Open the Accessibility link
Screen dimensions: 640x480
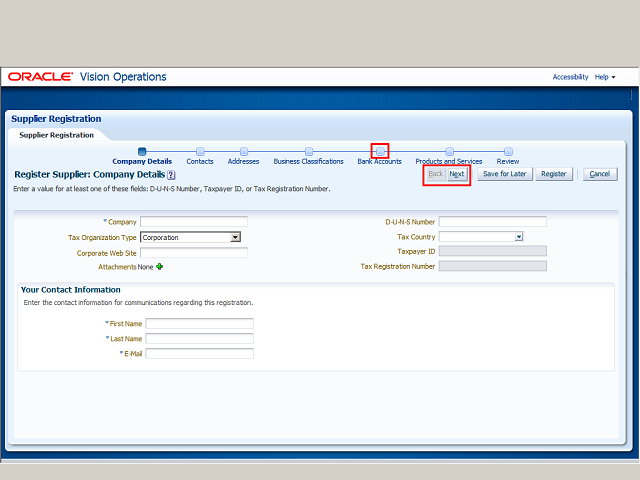tap(570, 77)
